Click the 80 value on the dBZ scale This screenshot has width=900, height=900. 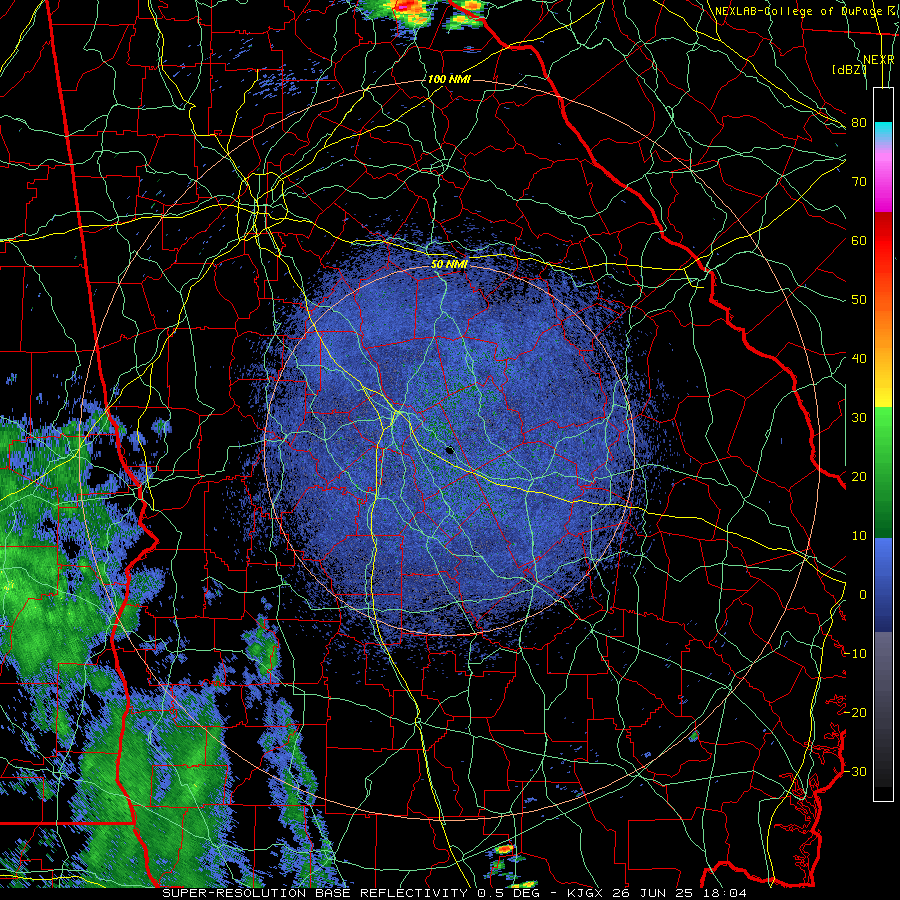(x=859, y=123)
